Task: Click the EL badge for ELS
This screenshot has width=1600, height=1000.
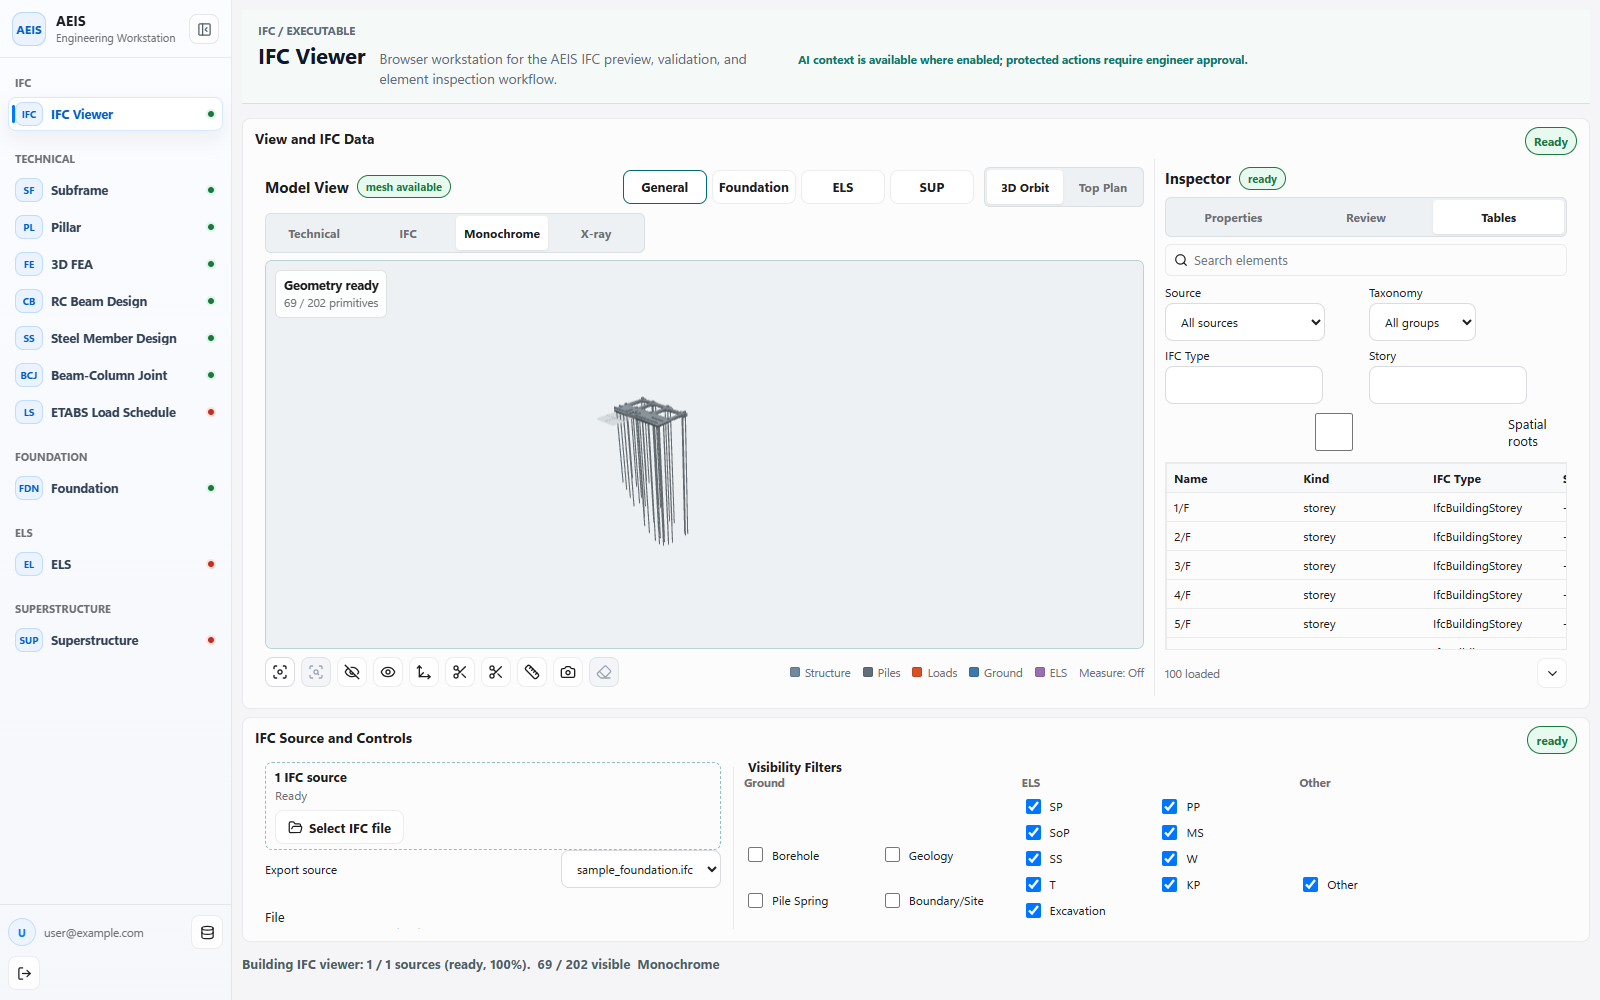Action: (29, 564)
